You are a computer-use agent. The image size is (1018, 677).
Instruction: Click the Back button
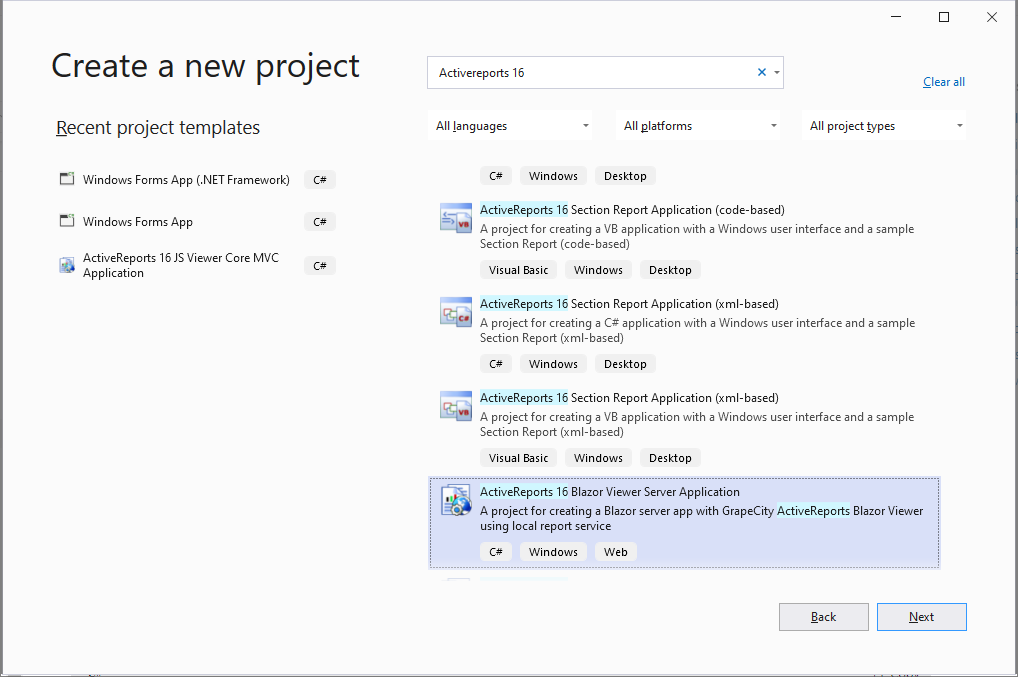click(x=823, y=617)
